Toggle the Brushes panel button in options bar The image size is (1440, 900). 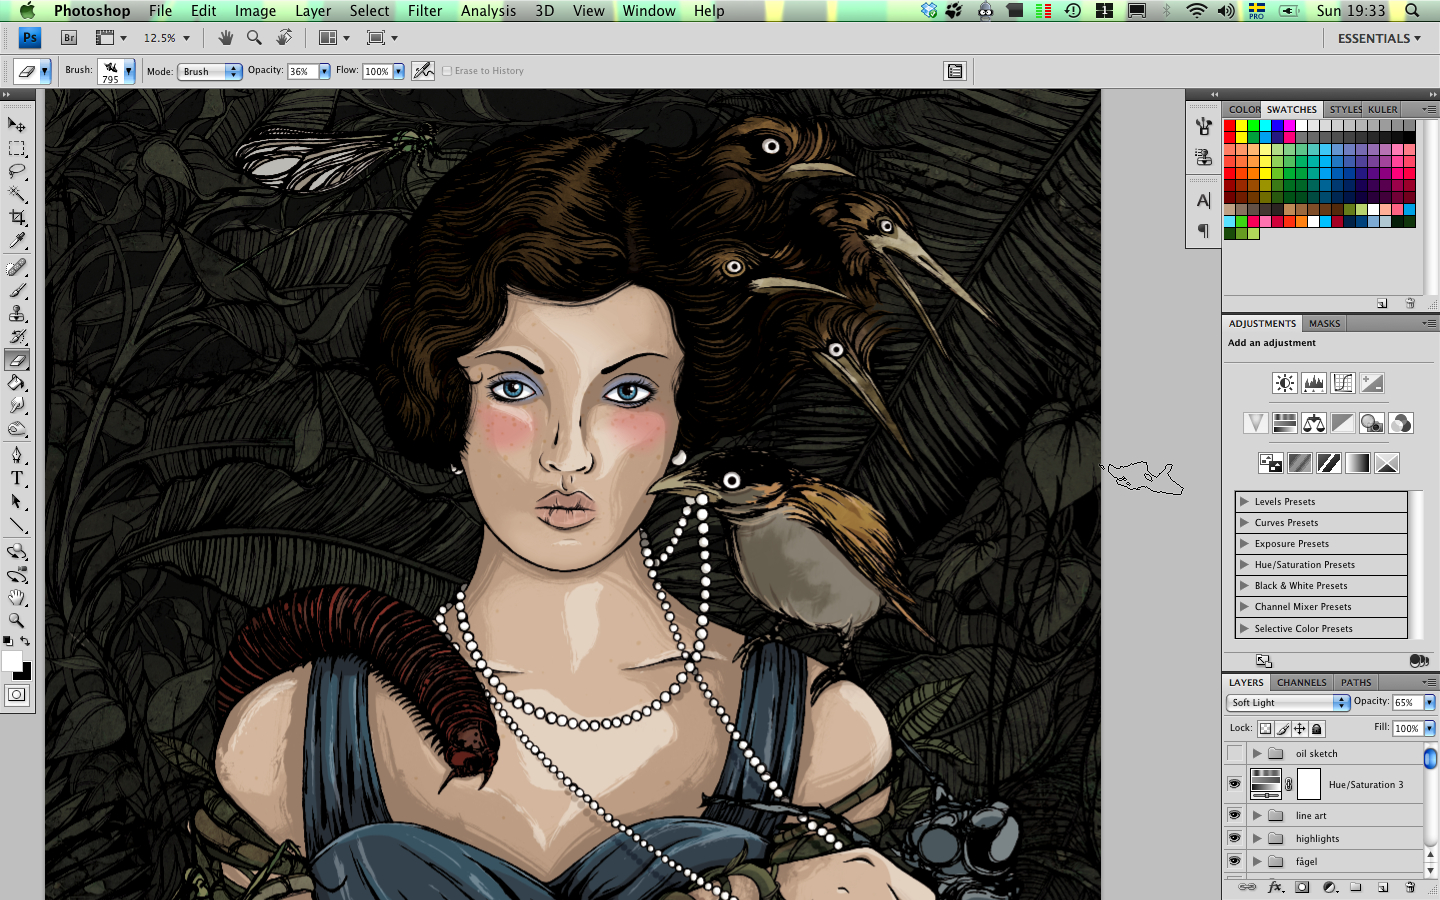(955, 71)
